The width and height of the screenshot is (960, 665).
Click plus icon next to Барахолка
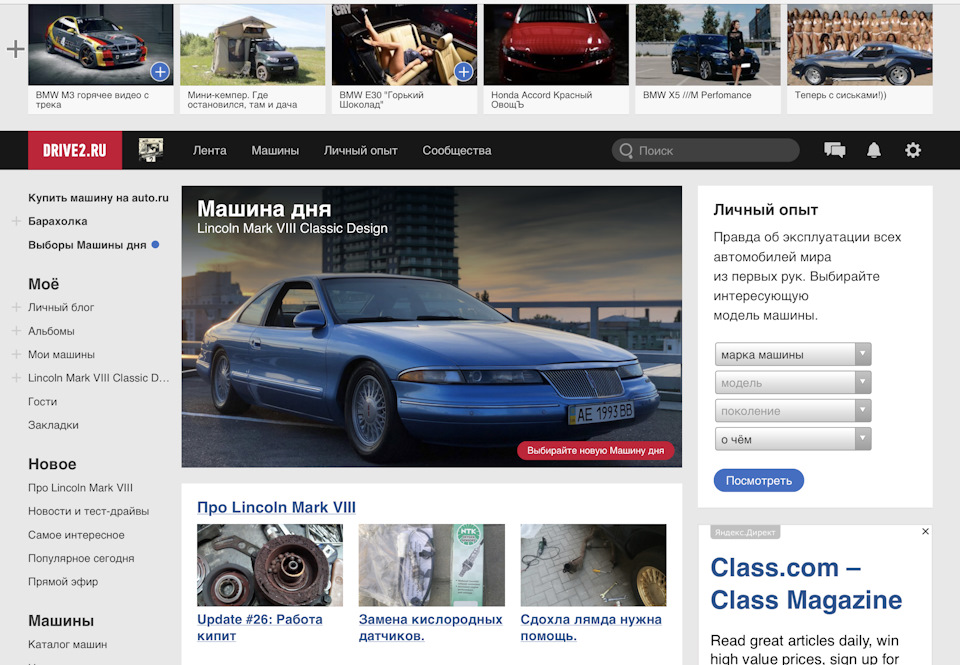(17, 221)
